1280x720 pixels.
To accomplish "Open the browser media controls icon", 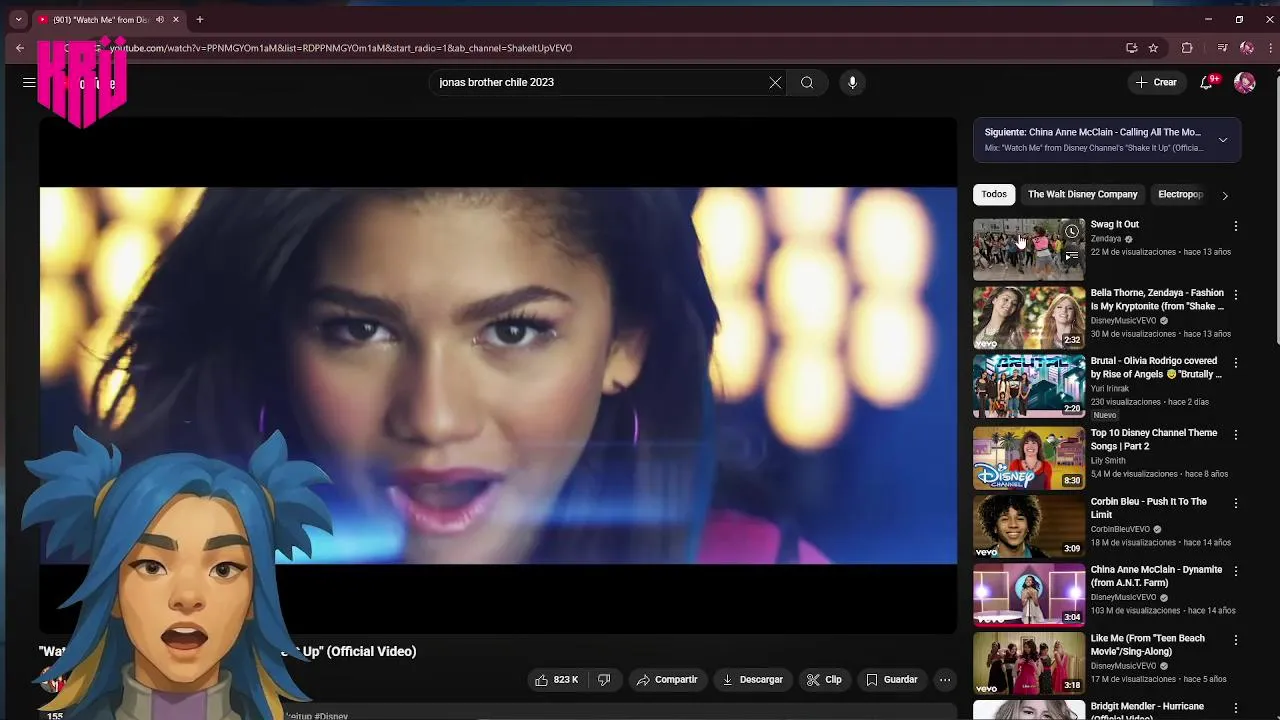I will [x=1222, y=48].
